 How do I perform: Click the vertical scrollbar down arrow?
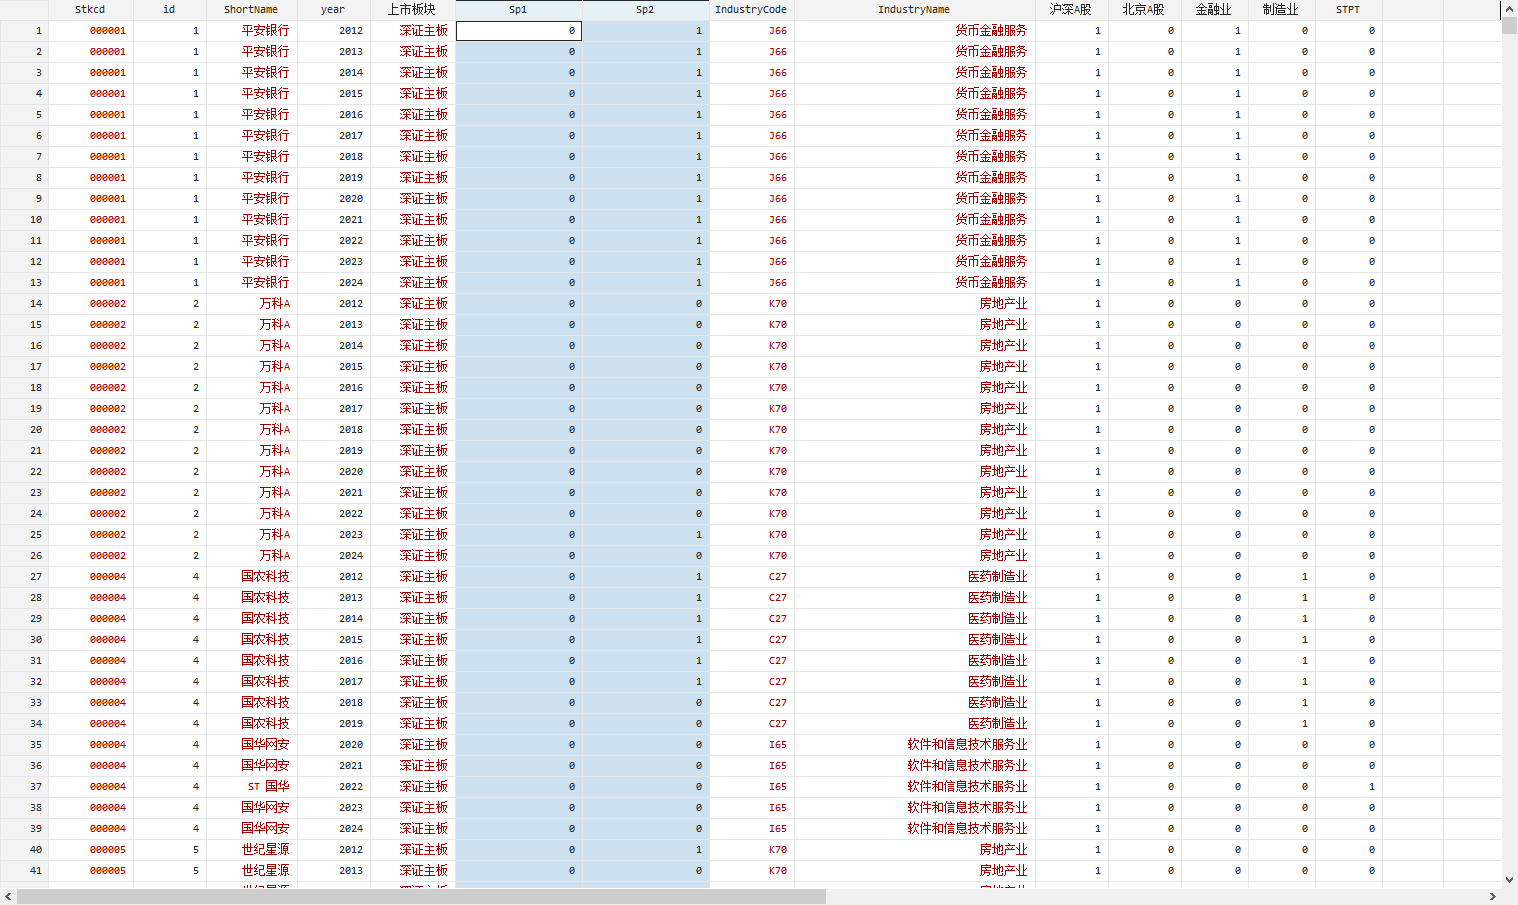click(1509, 880)
